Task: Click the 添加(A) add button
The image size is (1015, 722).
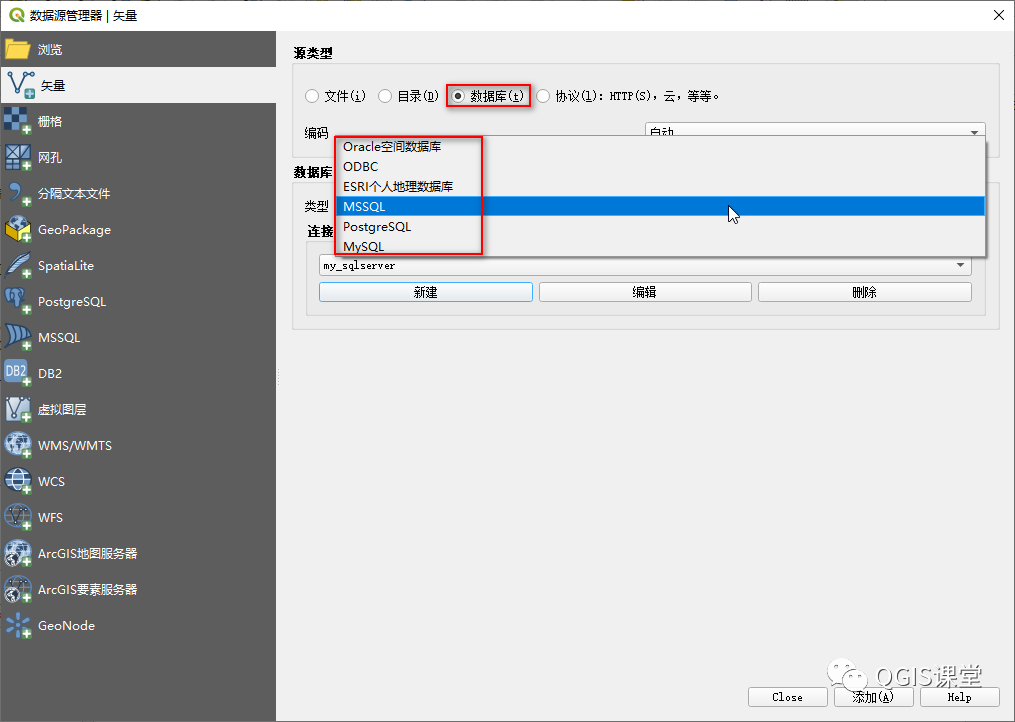Action: point(873,697)
